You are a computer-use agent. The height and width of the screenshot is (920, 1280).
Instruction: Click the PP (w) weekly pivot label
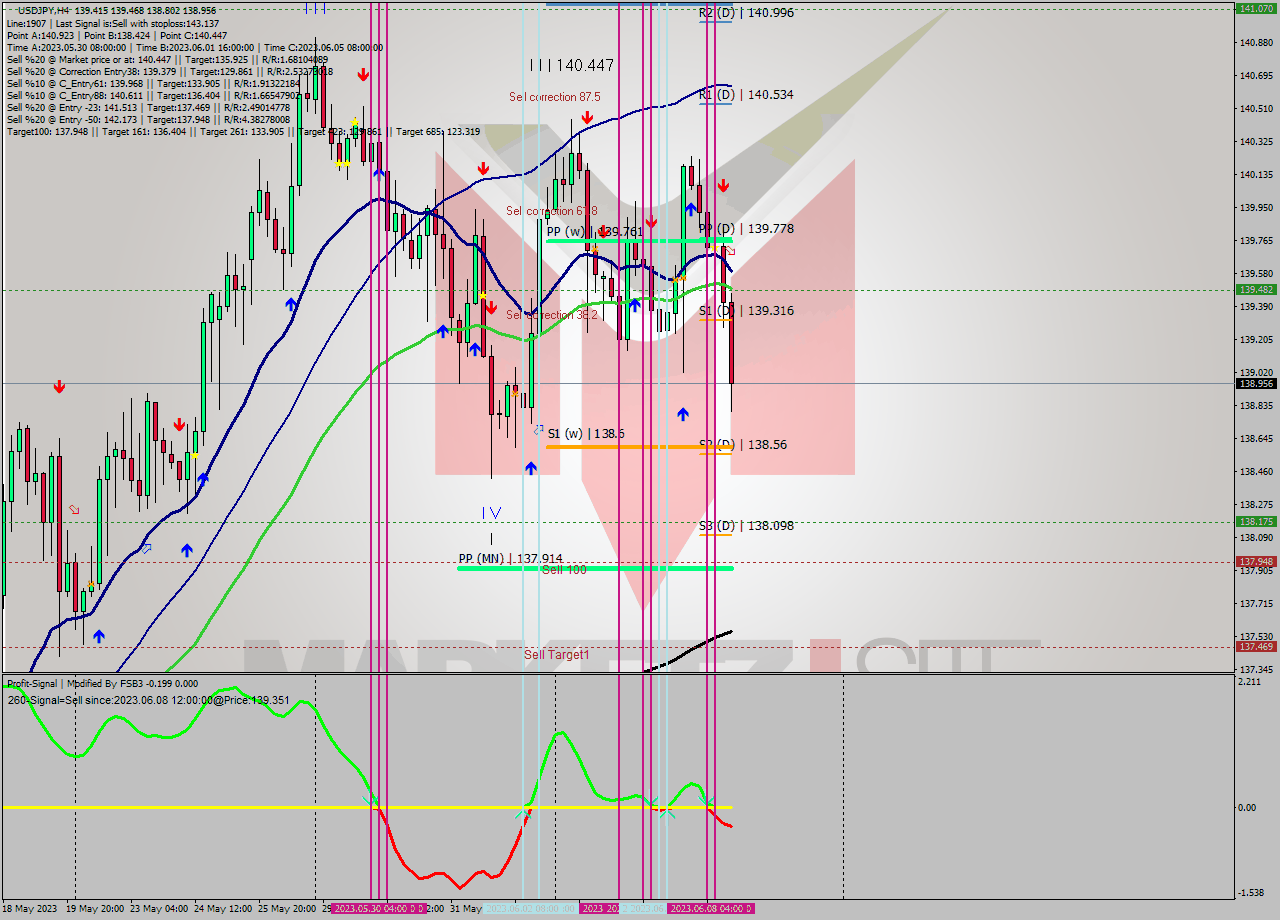click(594, 231)
